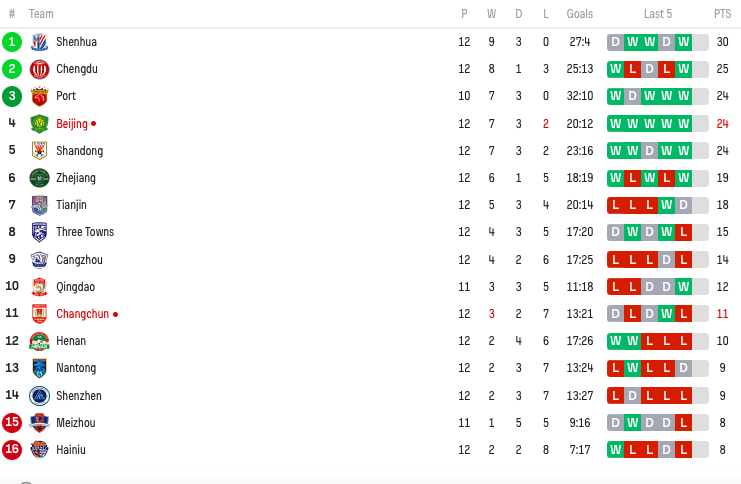
Task: Click the Shenhua team crest icon
Action: (x=39, y=42)
